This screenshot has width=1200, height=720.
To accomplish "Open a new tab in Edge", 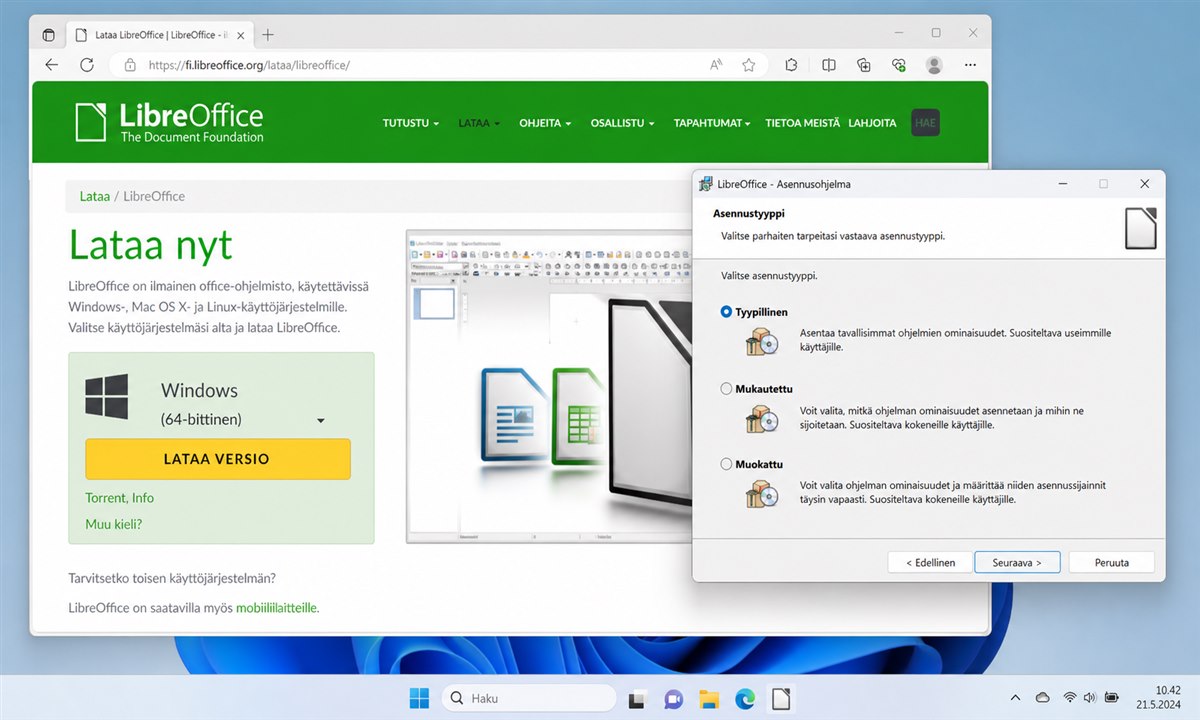I will pos(268,35).
